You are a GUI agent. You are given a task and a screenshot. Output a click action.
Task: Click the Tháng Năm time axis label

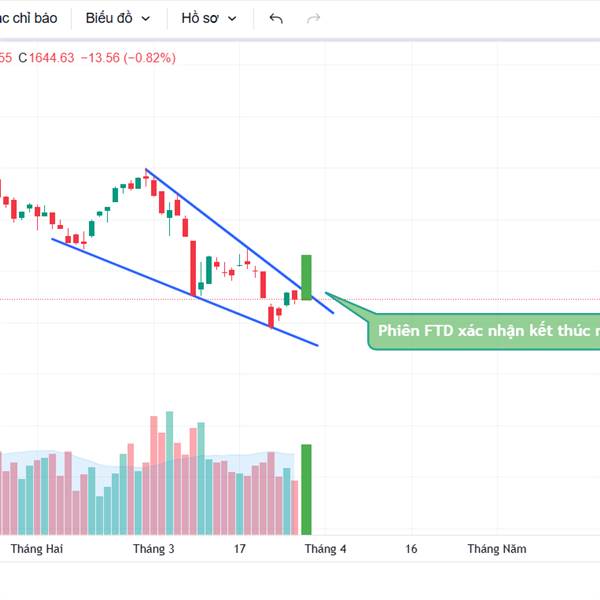tap(496, 549)
